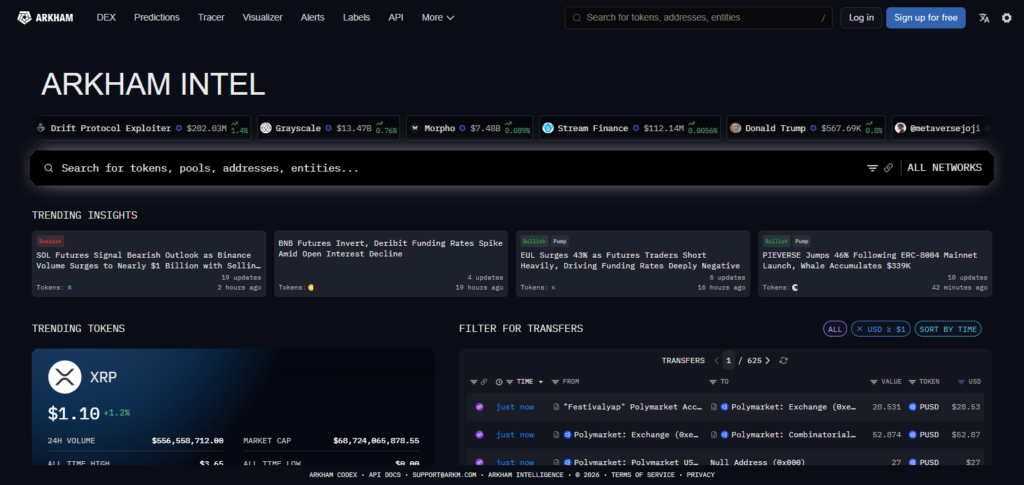Go to next transfers page arrow

[x=767, y=360]
